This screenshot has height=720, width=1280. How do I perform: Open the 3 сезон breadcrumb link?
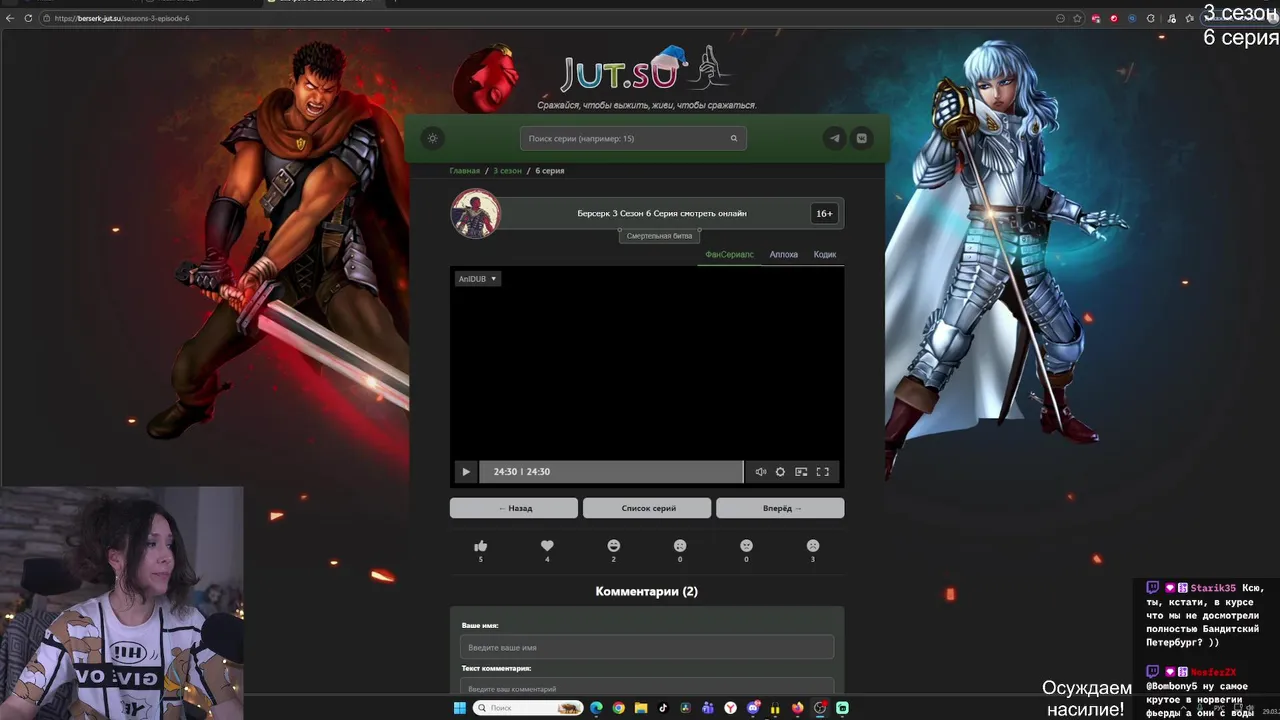(x=507, y=171)
